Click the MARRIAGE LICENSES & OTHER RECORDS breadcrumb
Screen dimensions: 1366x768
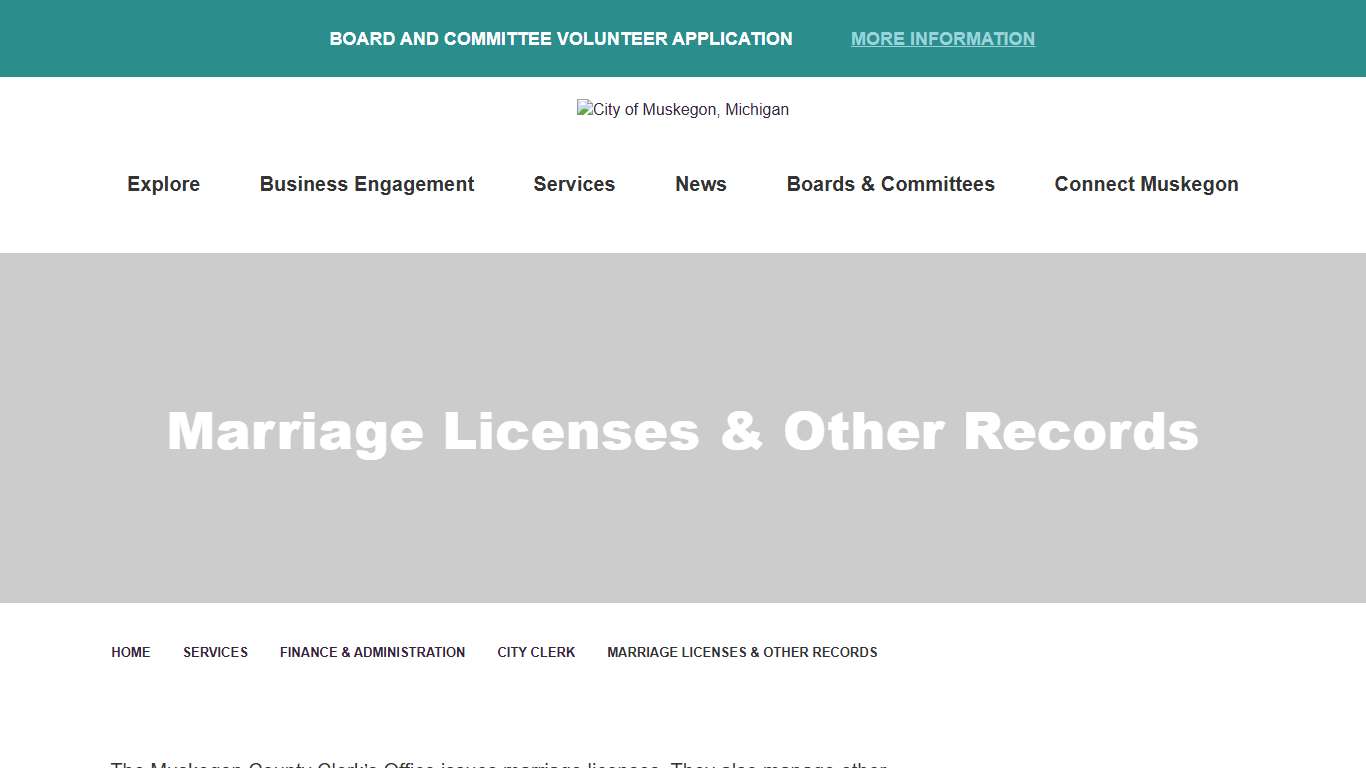(x=741, y=652)
